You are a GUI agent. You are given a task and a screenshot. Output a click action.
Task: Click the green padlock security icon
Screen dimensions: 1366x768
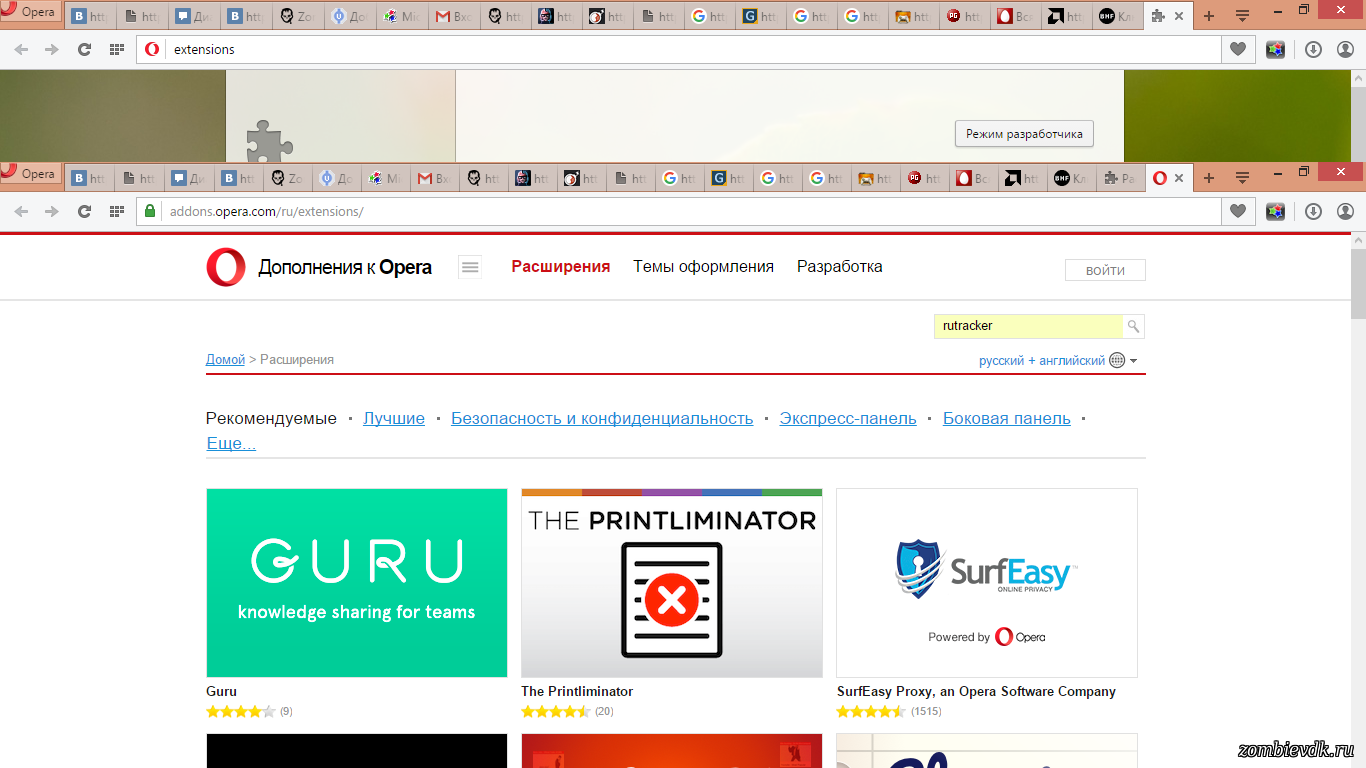click(x=151, y=211)
